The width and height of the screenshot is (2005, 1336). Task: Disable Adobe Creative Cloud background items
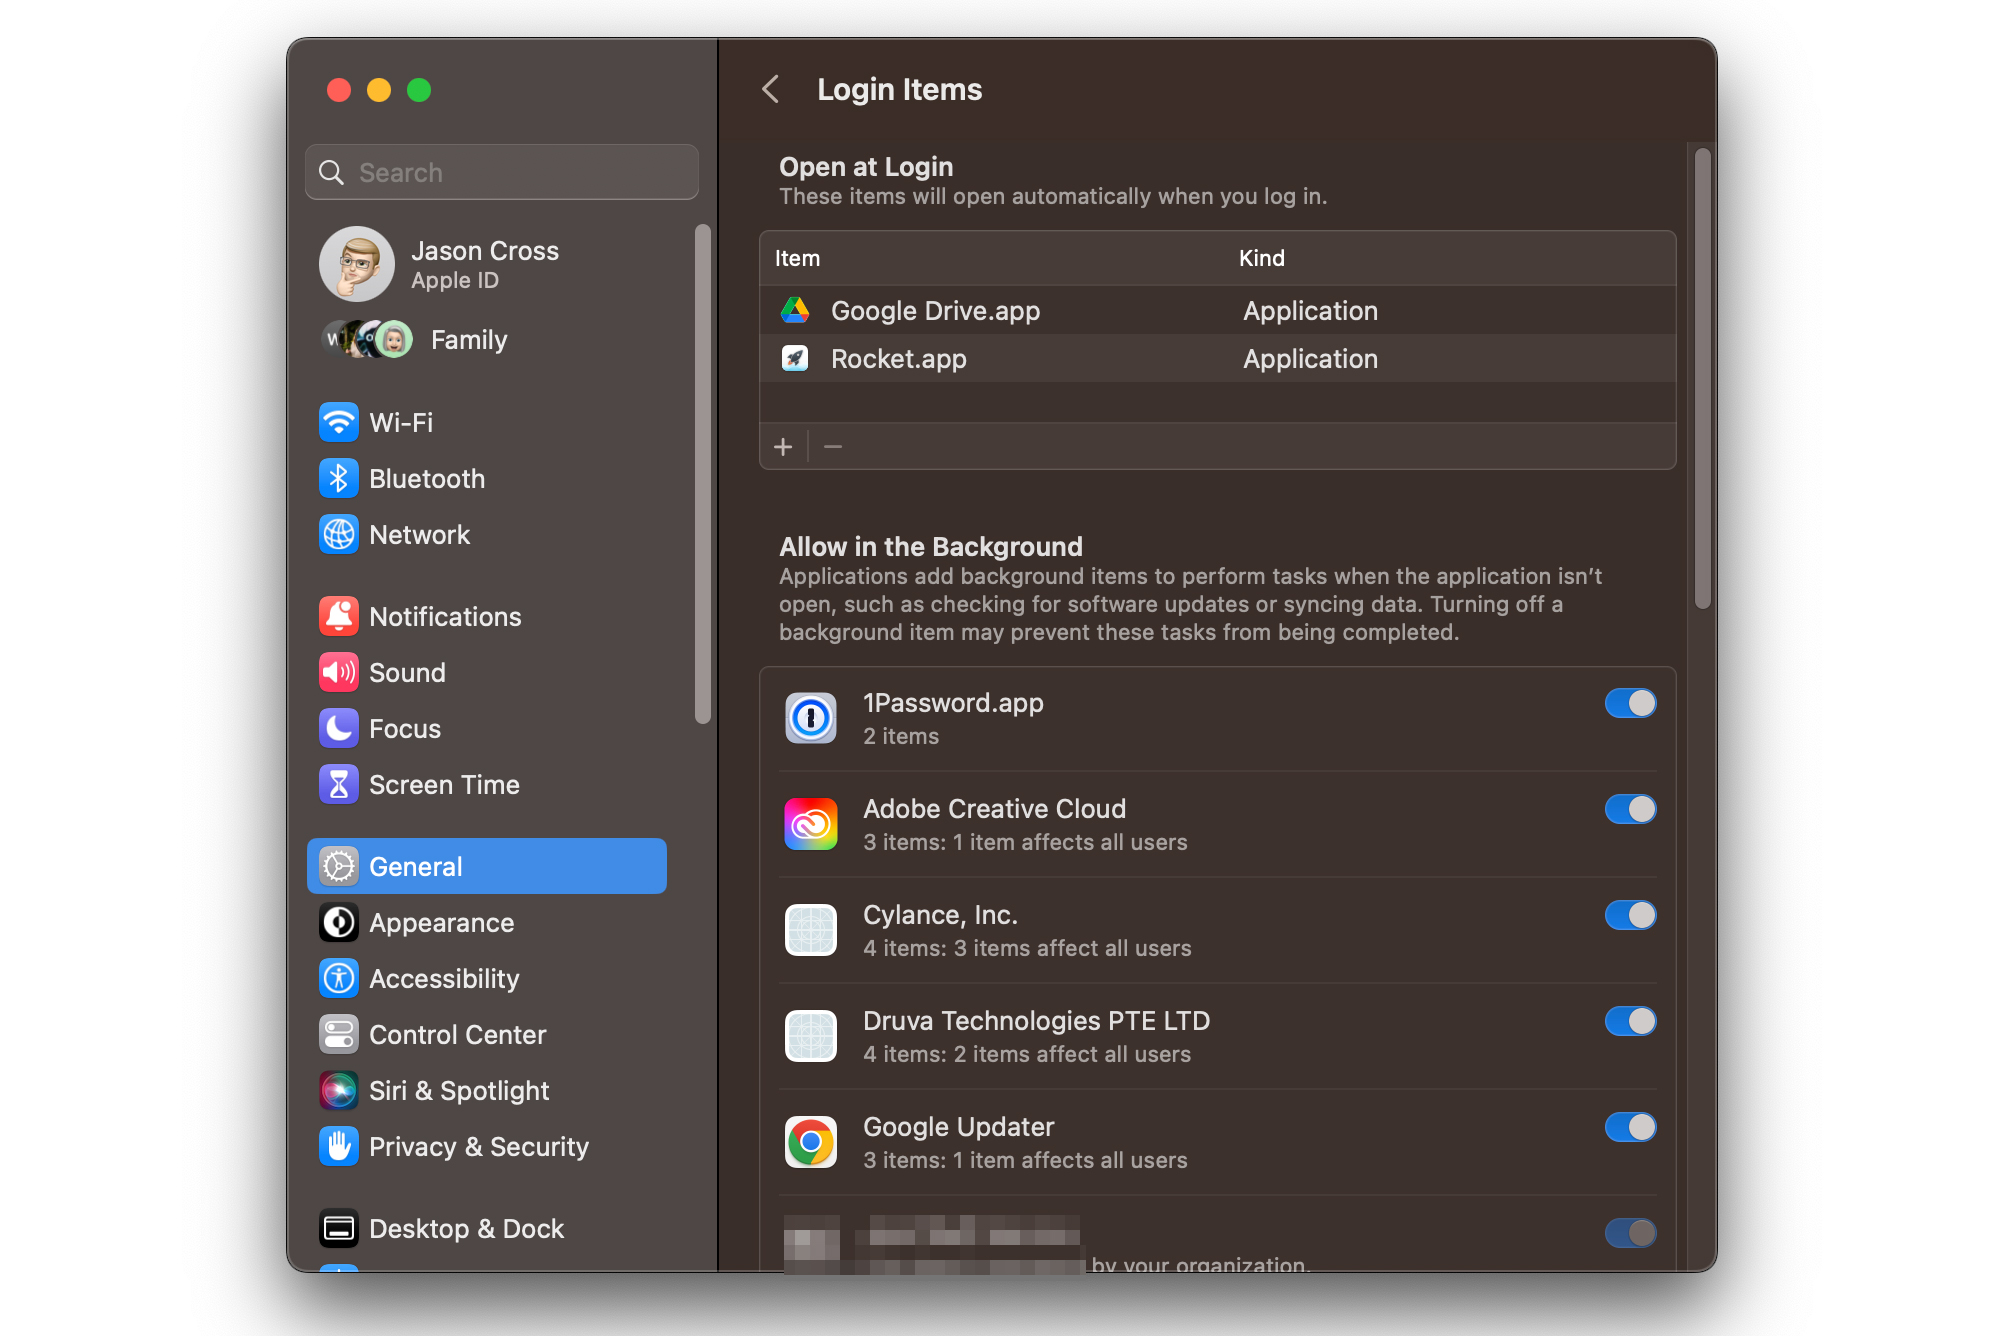point(1628,810)
